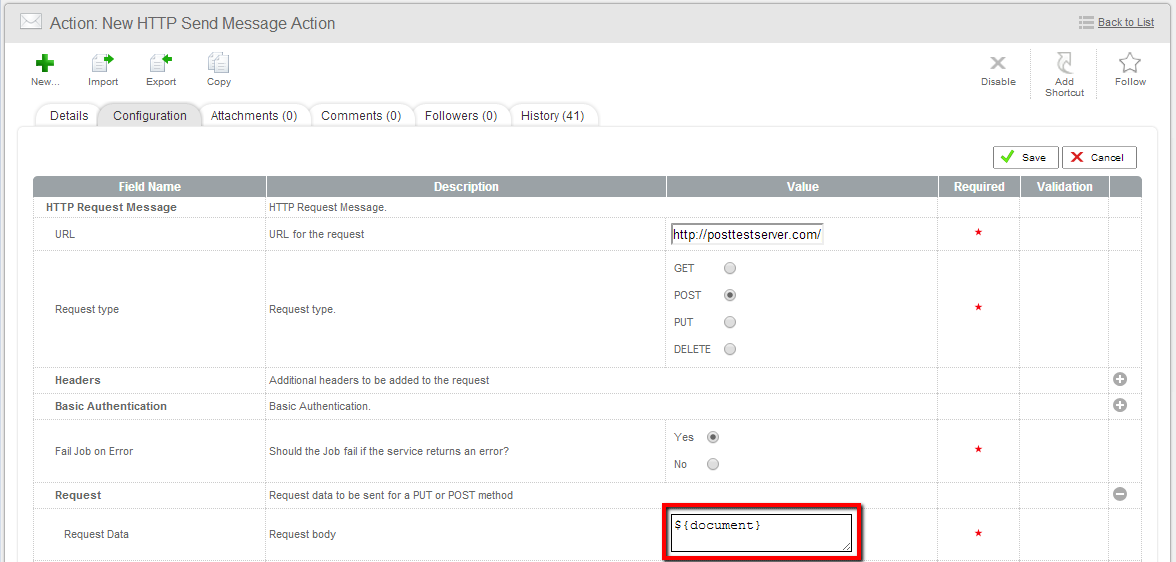This screenshot has width=1176, height=562.
Task: Set Fail Job on Error to No
Action: tap(713, 464)
